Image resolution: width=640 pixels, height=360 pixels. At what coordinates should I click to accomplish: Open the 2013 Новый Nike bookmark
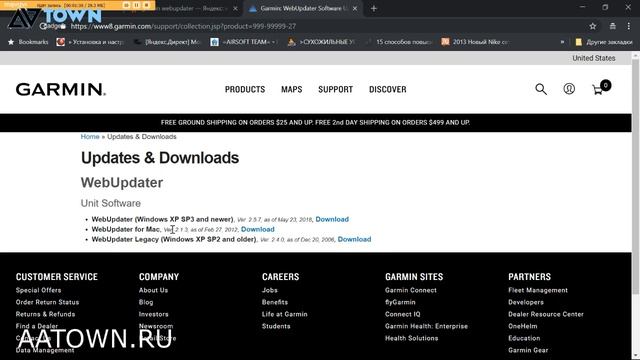tap(476, 42)
